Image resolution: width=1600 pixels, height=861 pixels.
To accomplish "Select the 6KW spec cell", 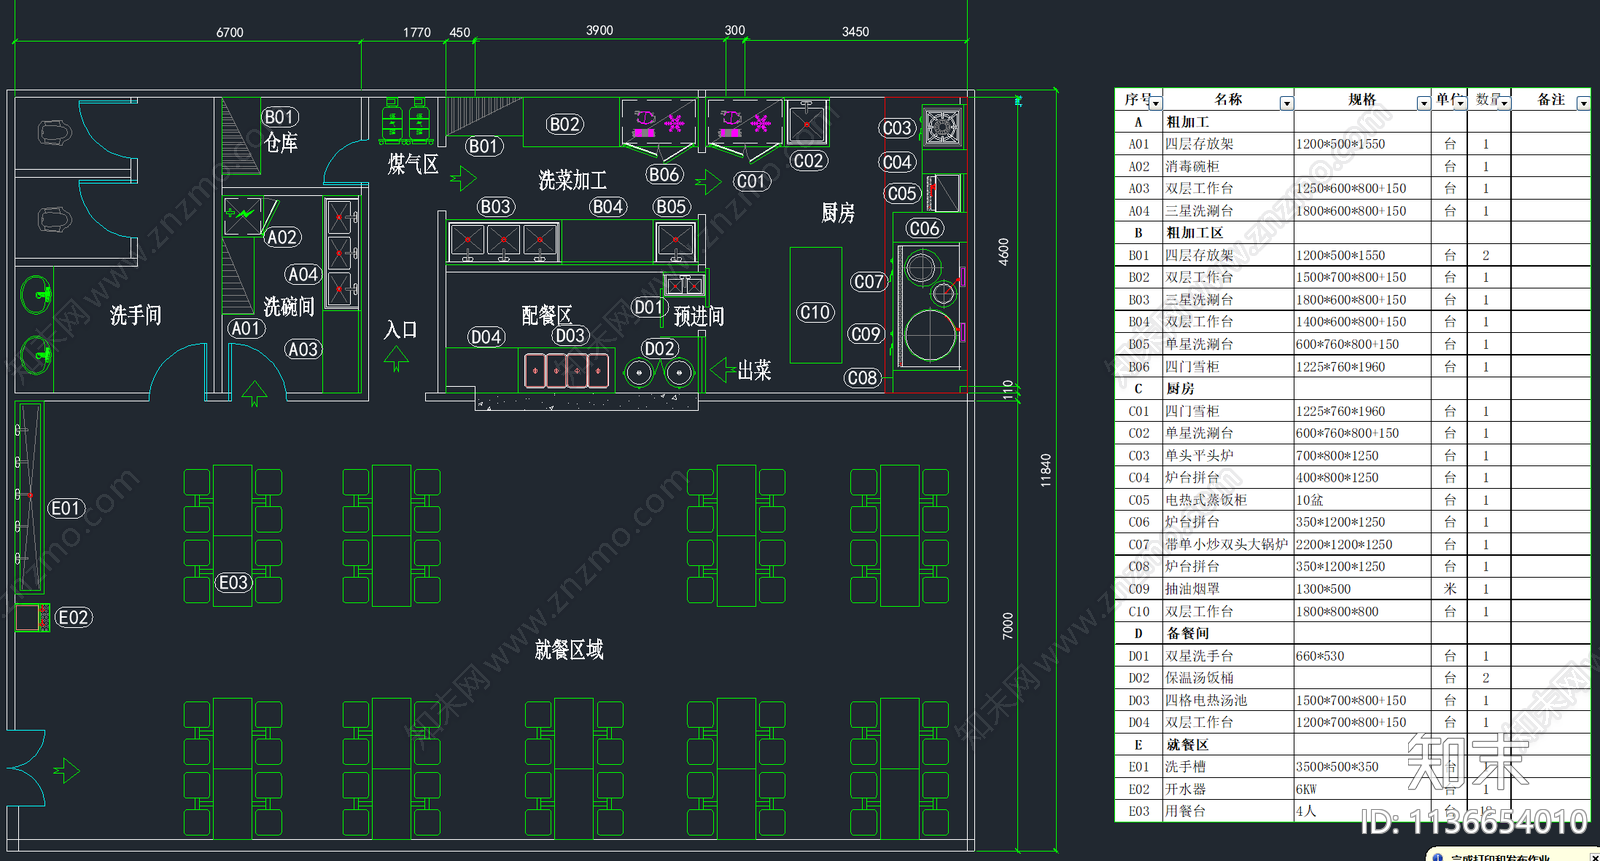I will pos(1363,789).
